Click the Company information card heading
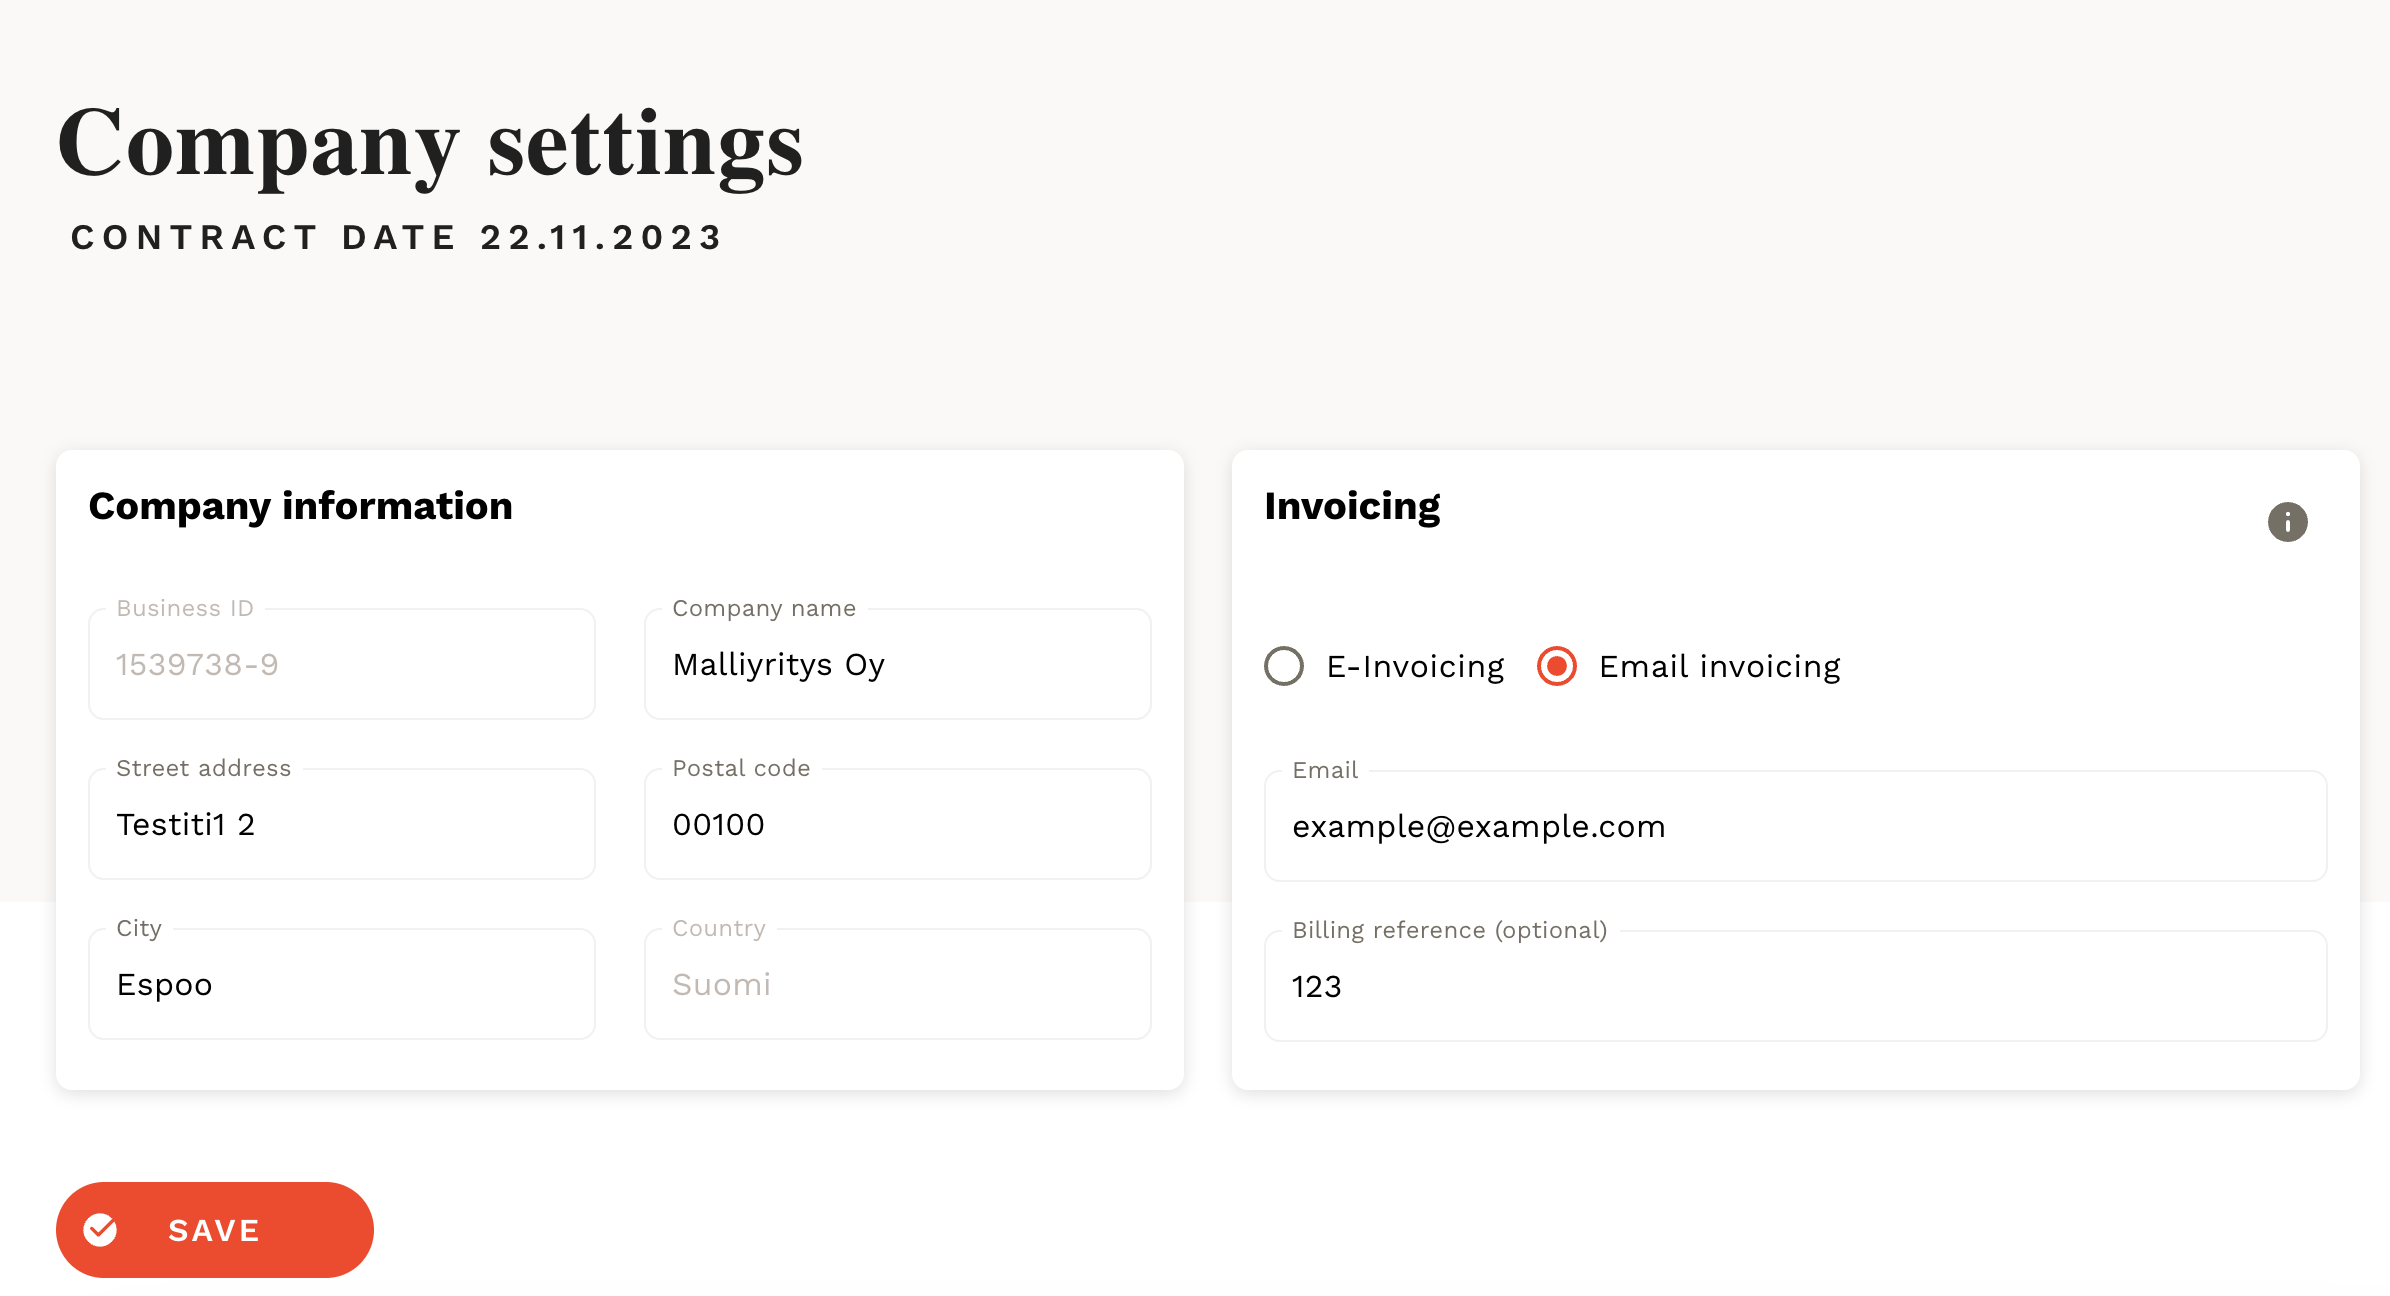This screenshot has width=2390, height=1296. pos(301,506)
